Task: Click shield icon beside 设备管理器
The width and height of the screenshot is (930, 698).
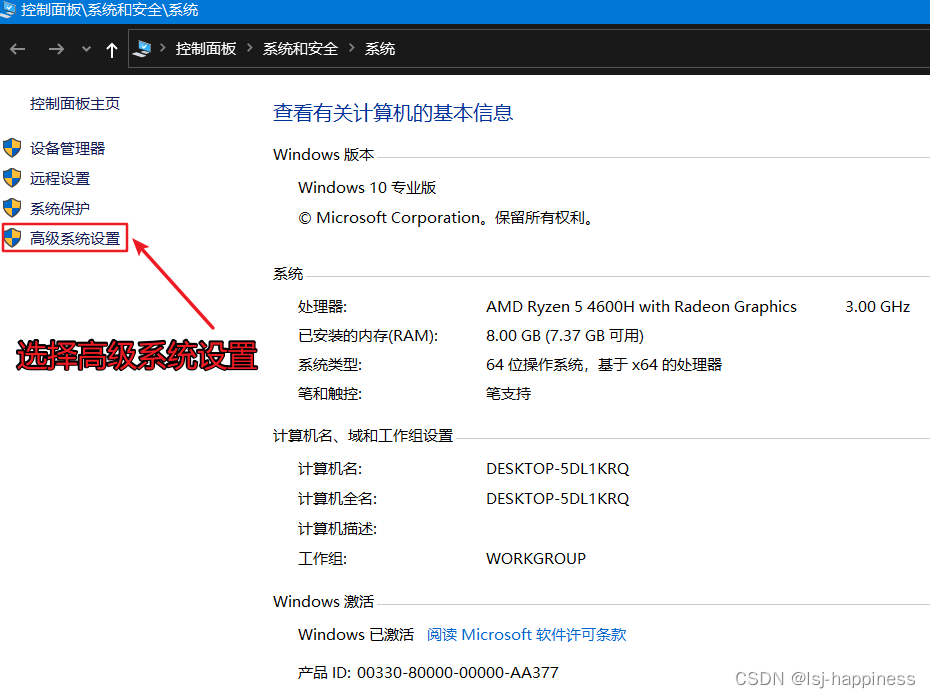Action: tap(12, 148)
